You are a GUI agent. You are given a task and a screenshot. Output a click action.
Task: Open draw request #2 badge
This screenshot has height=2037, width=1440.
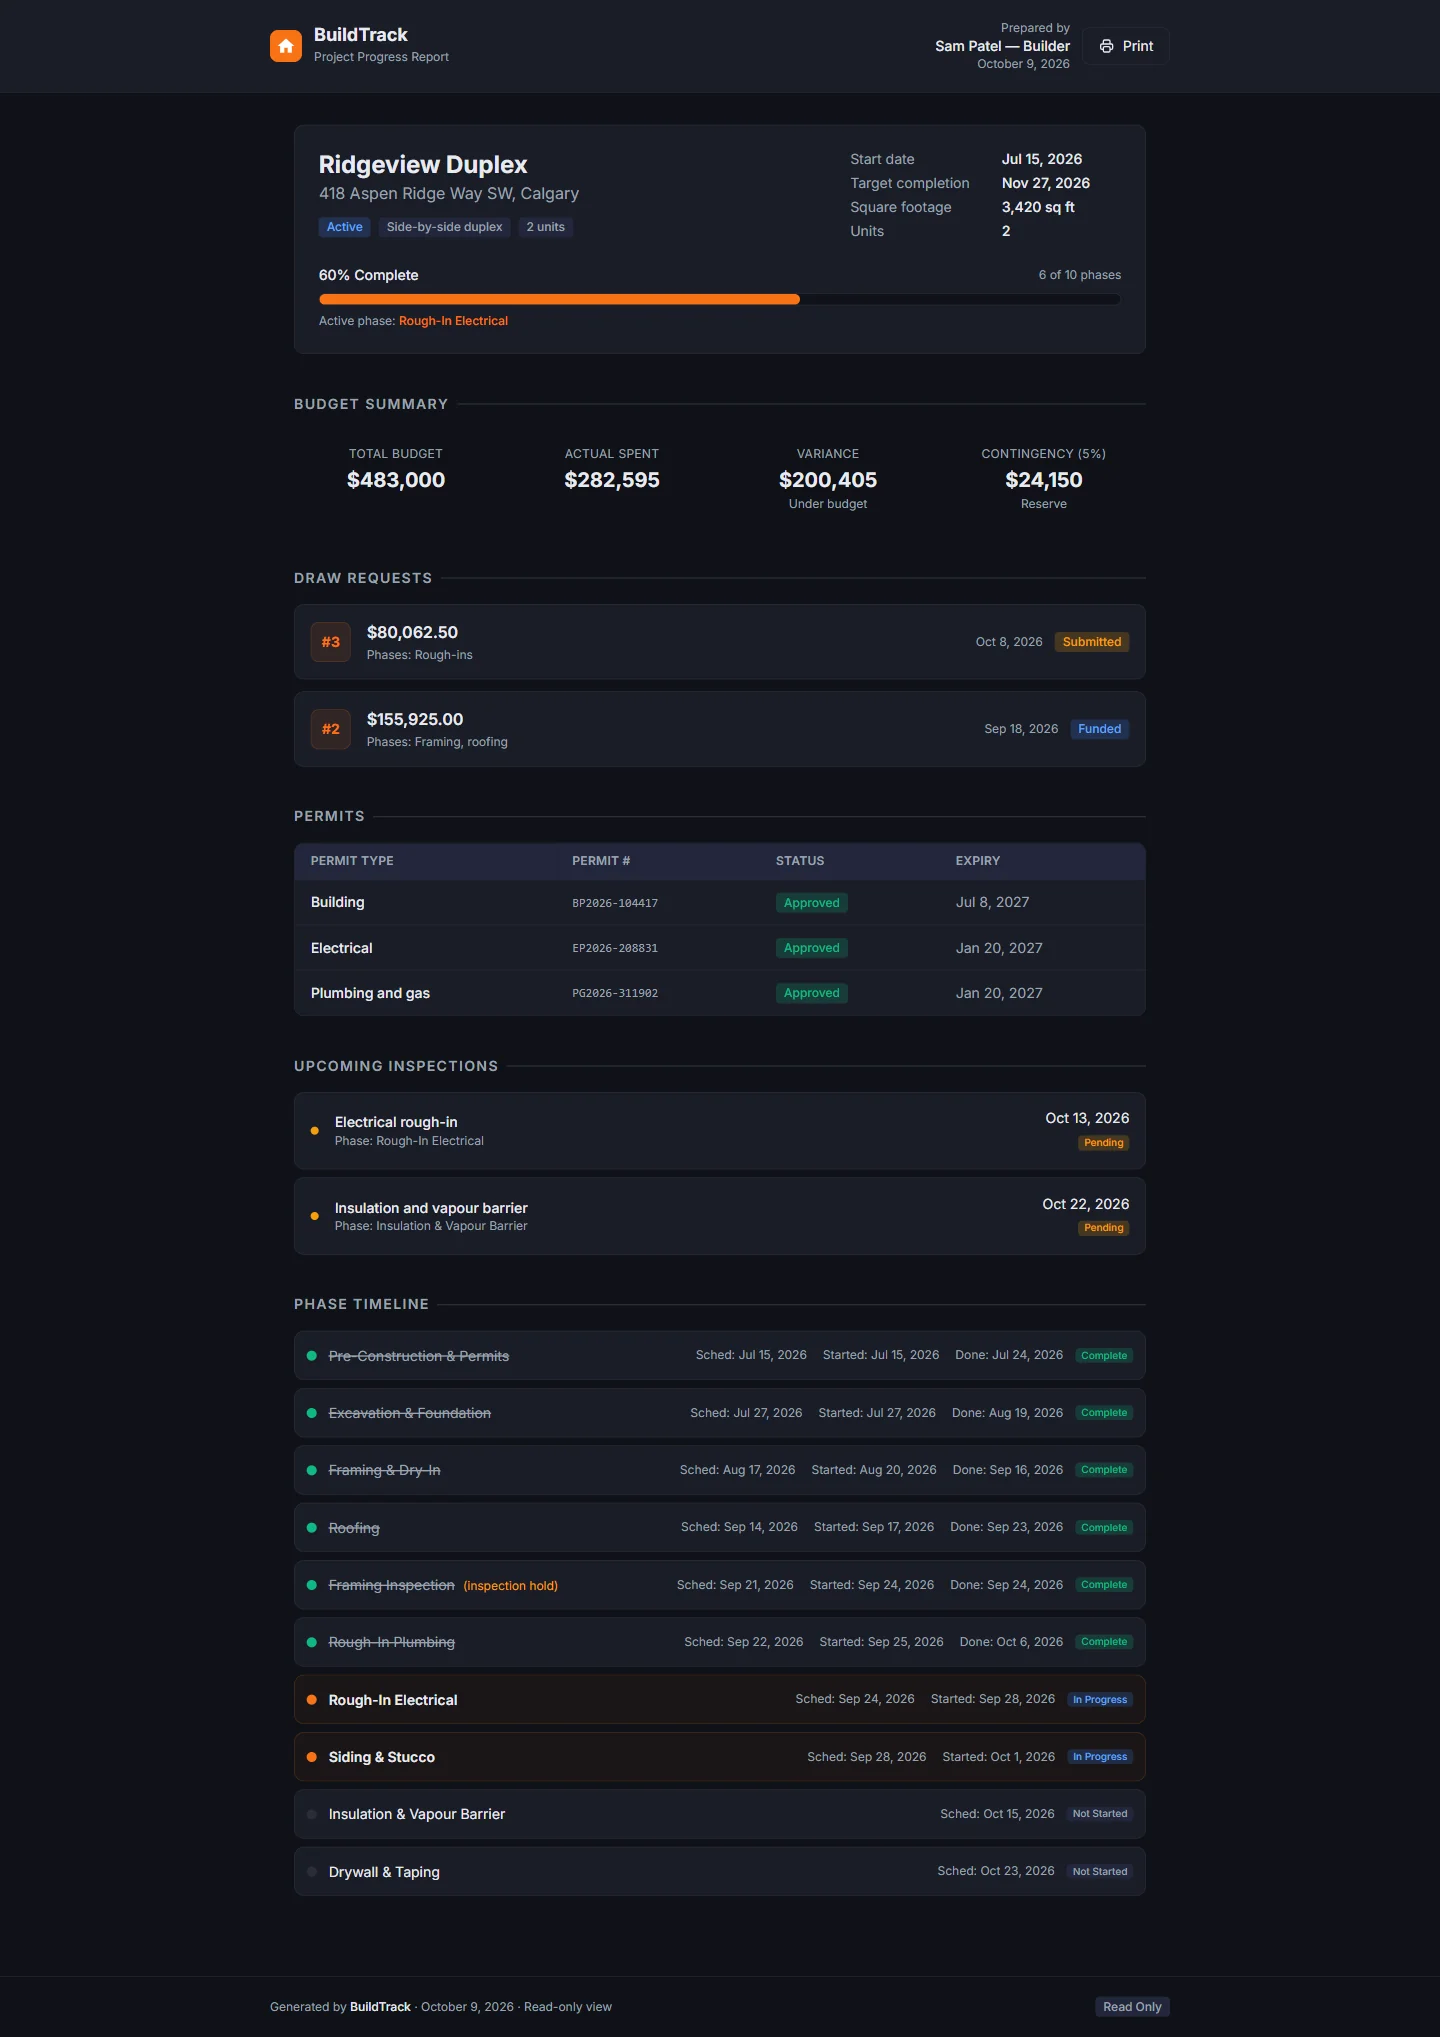[331, 729]
